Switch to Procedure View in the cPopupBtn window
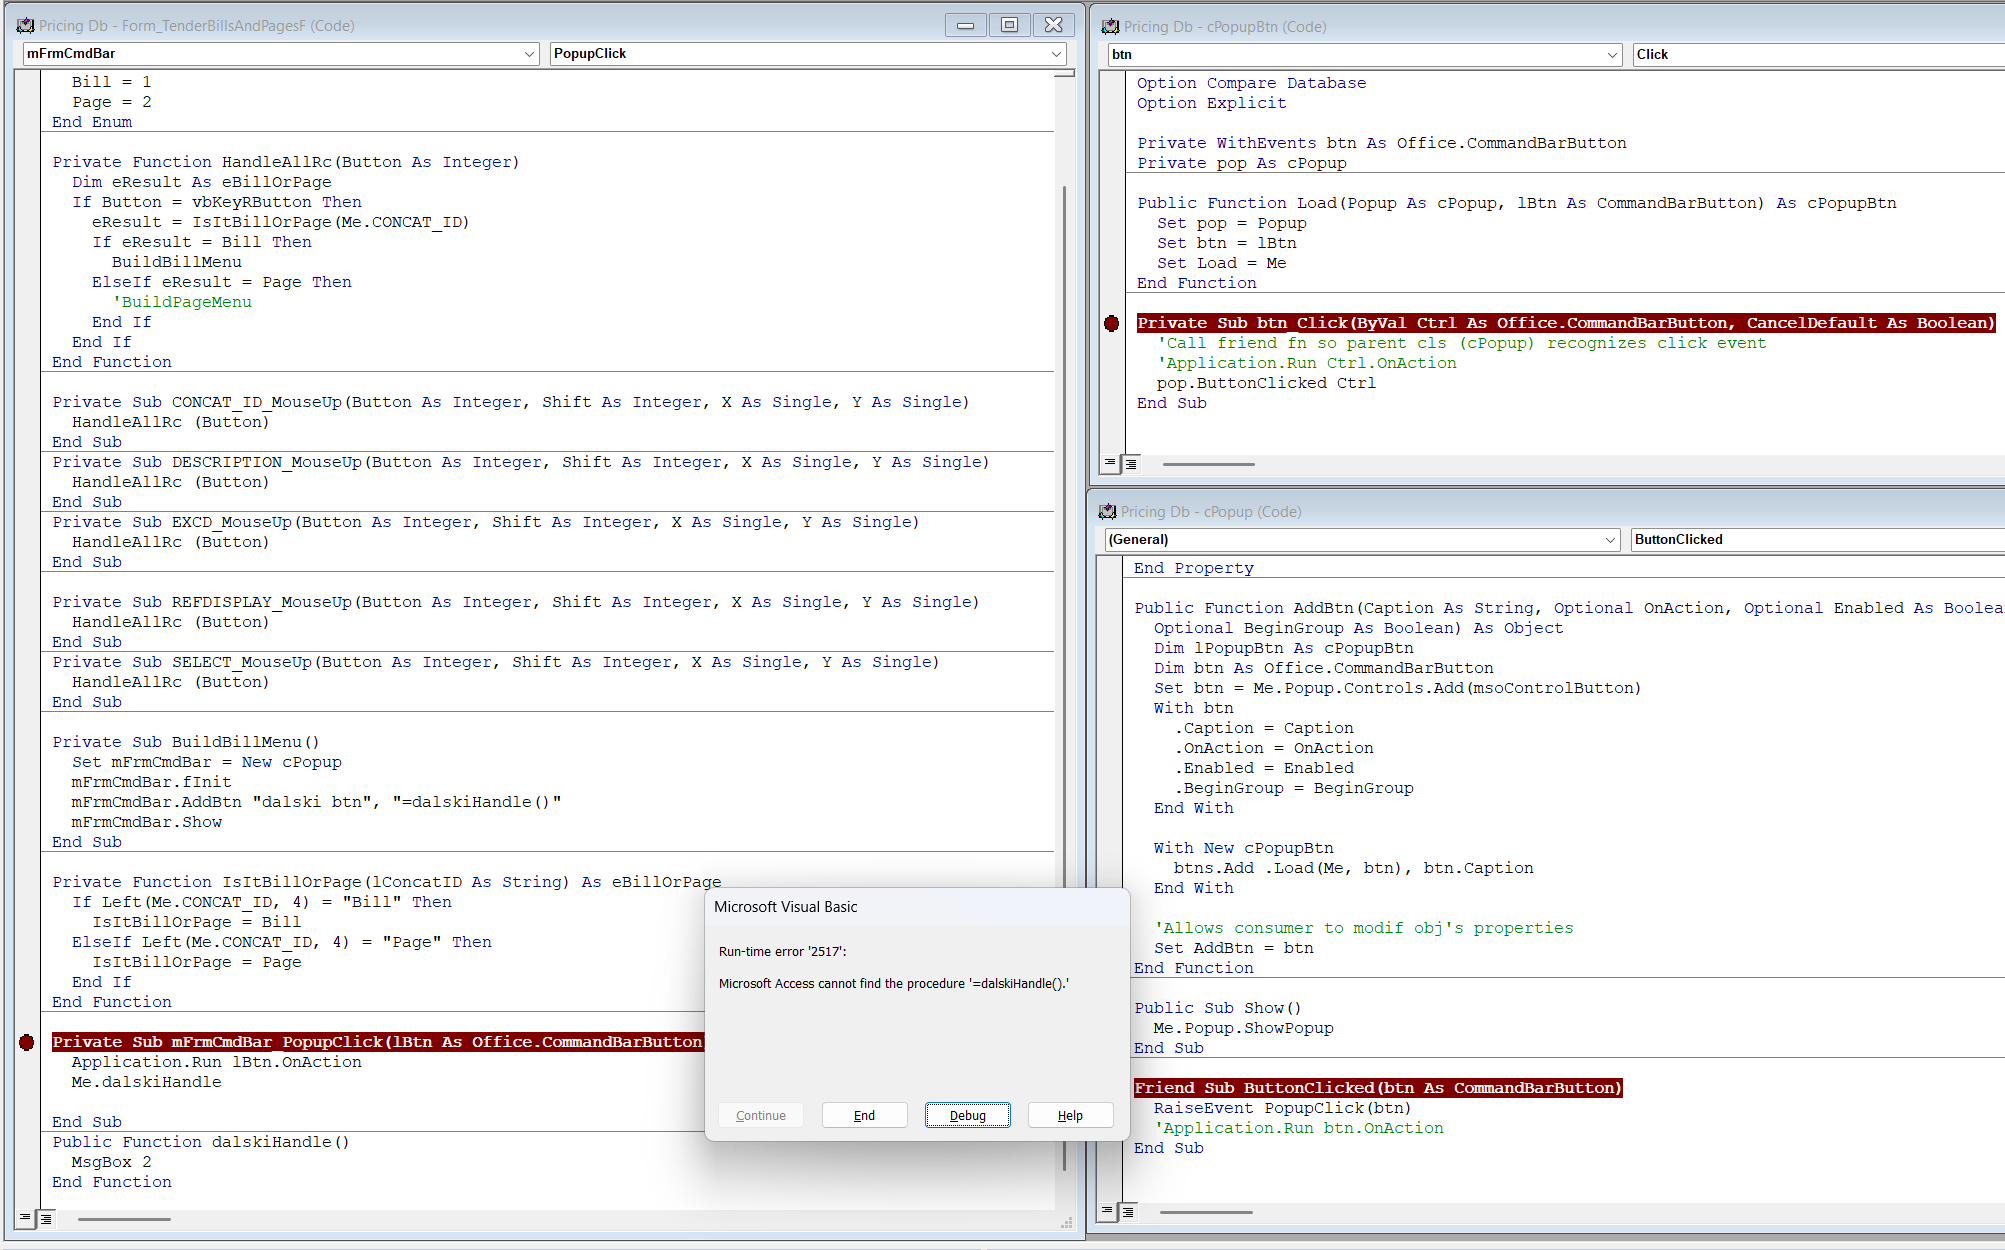The image size is (2005, 1250). click(1110, 463)
